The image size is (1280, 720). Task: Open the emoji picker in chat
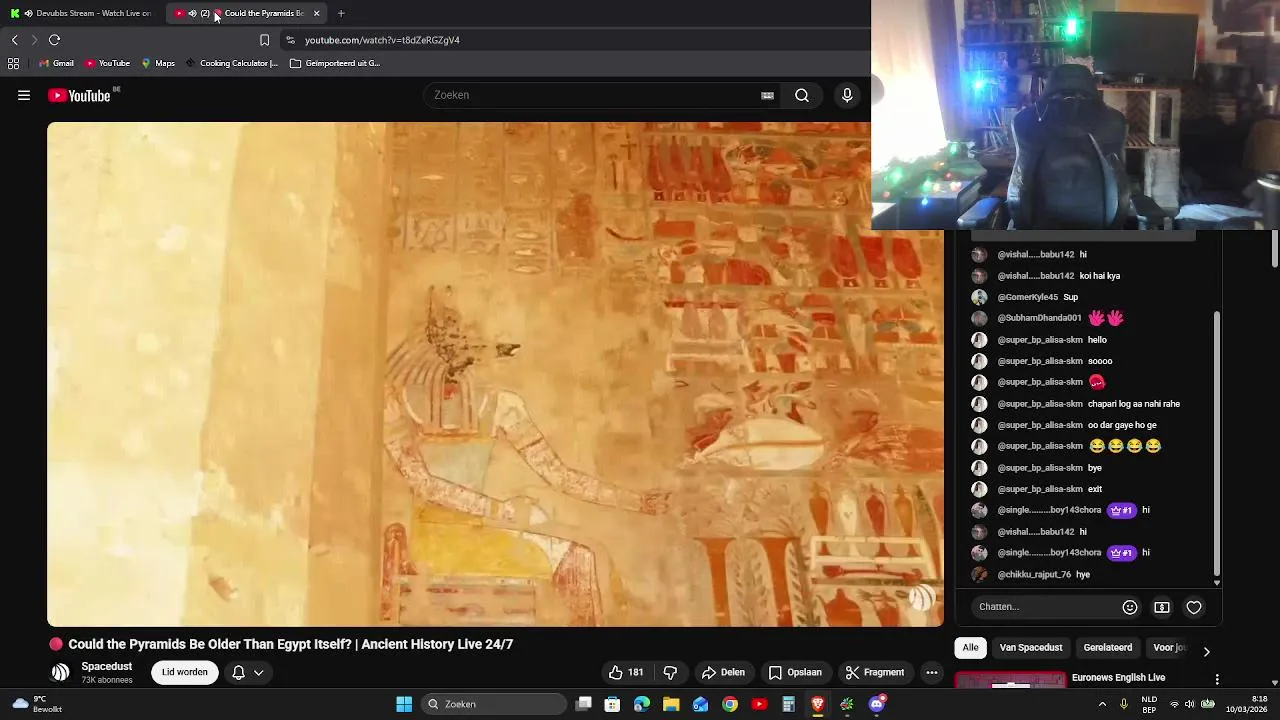1130,607
